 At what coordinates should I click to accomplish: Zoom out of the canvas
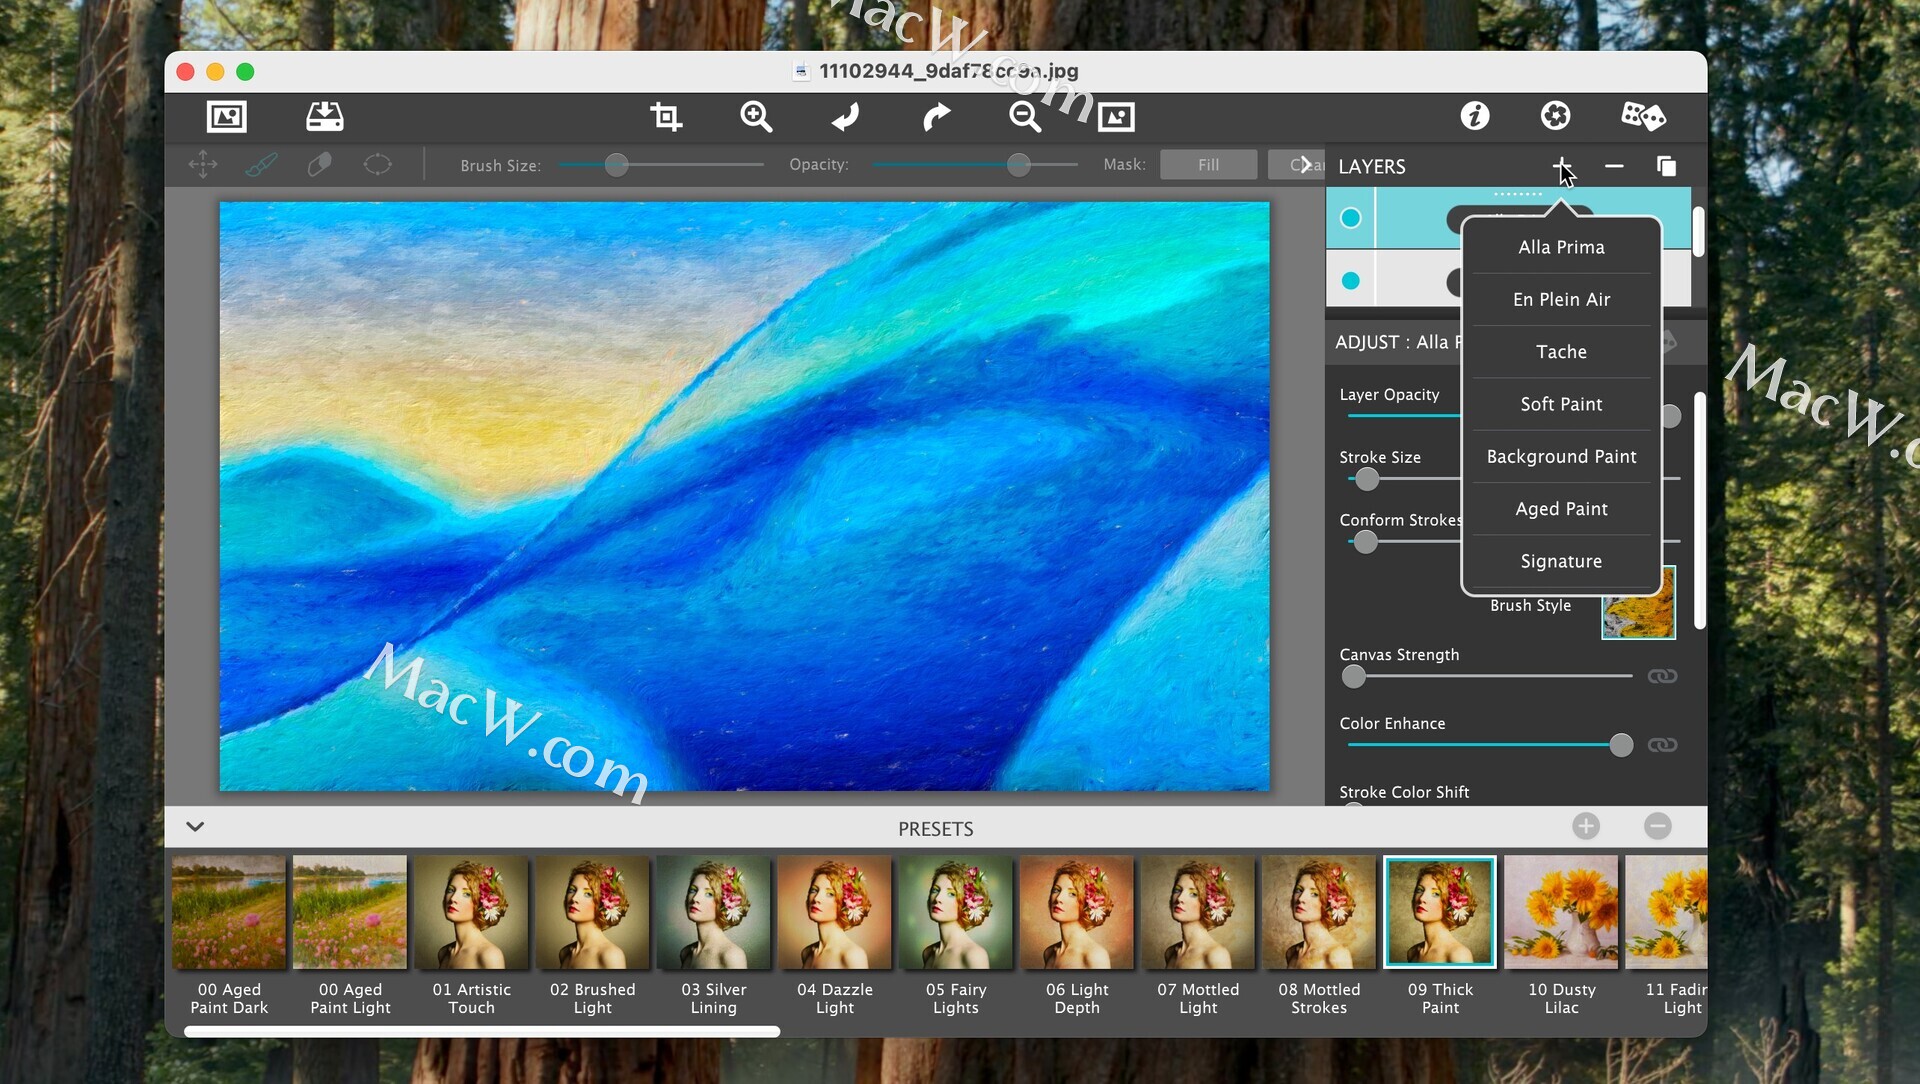pos(1025,117)
